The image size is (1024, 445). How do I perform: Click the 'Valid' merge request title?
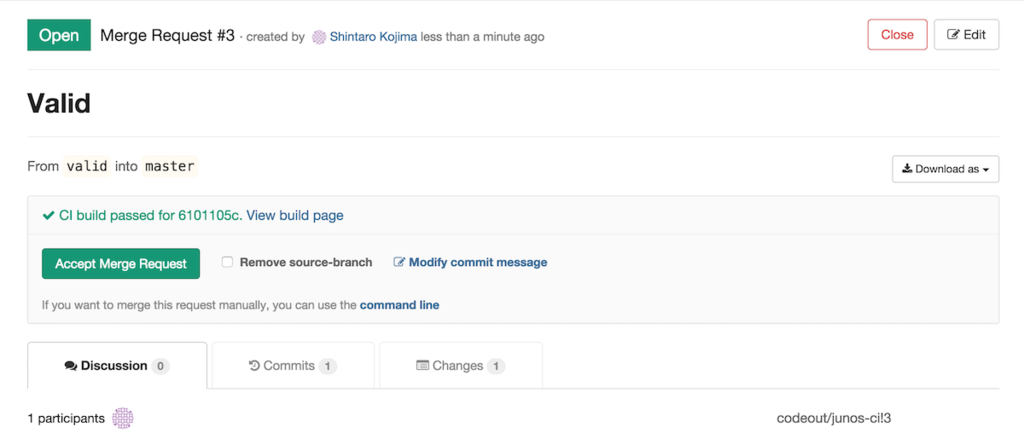click(x=59, y=103)
